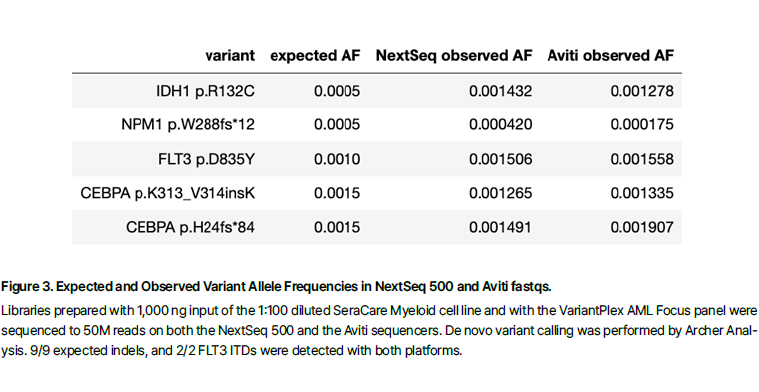Click Aviti value 0.001278 for IDH1
Screen dimensions: 759x392
click(642, 91)
